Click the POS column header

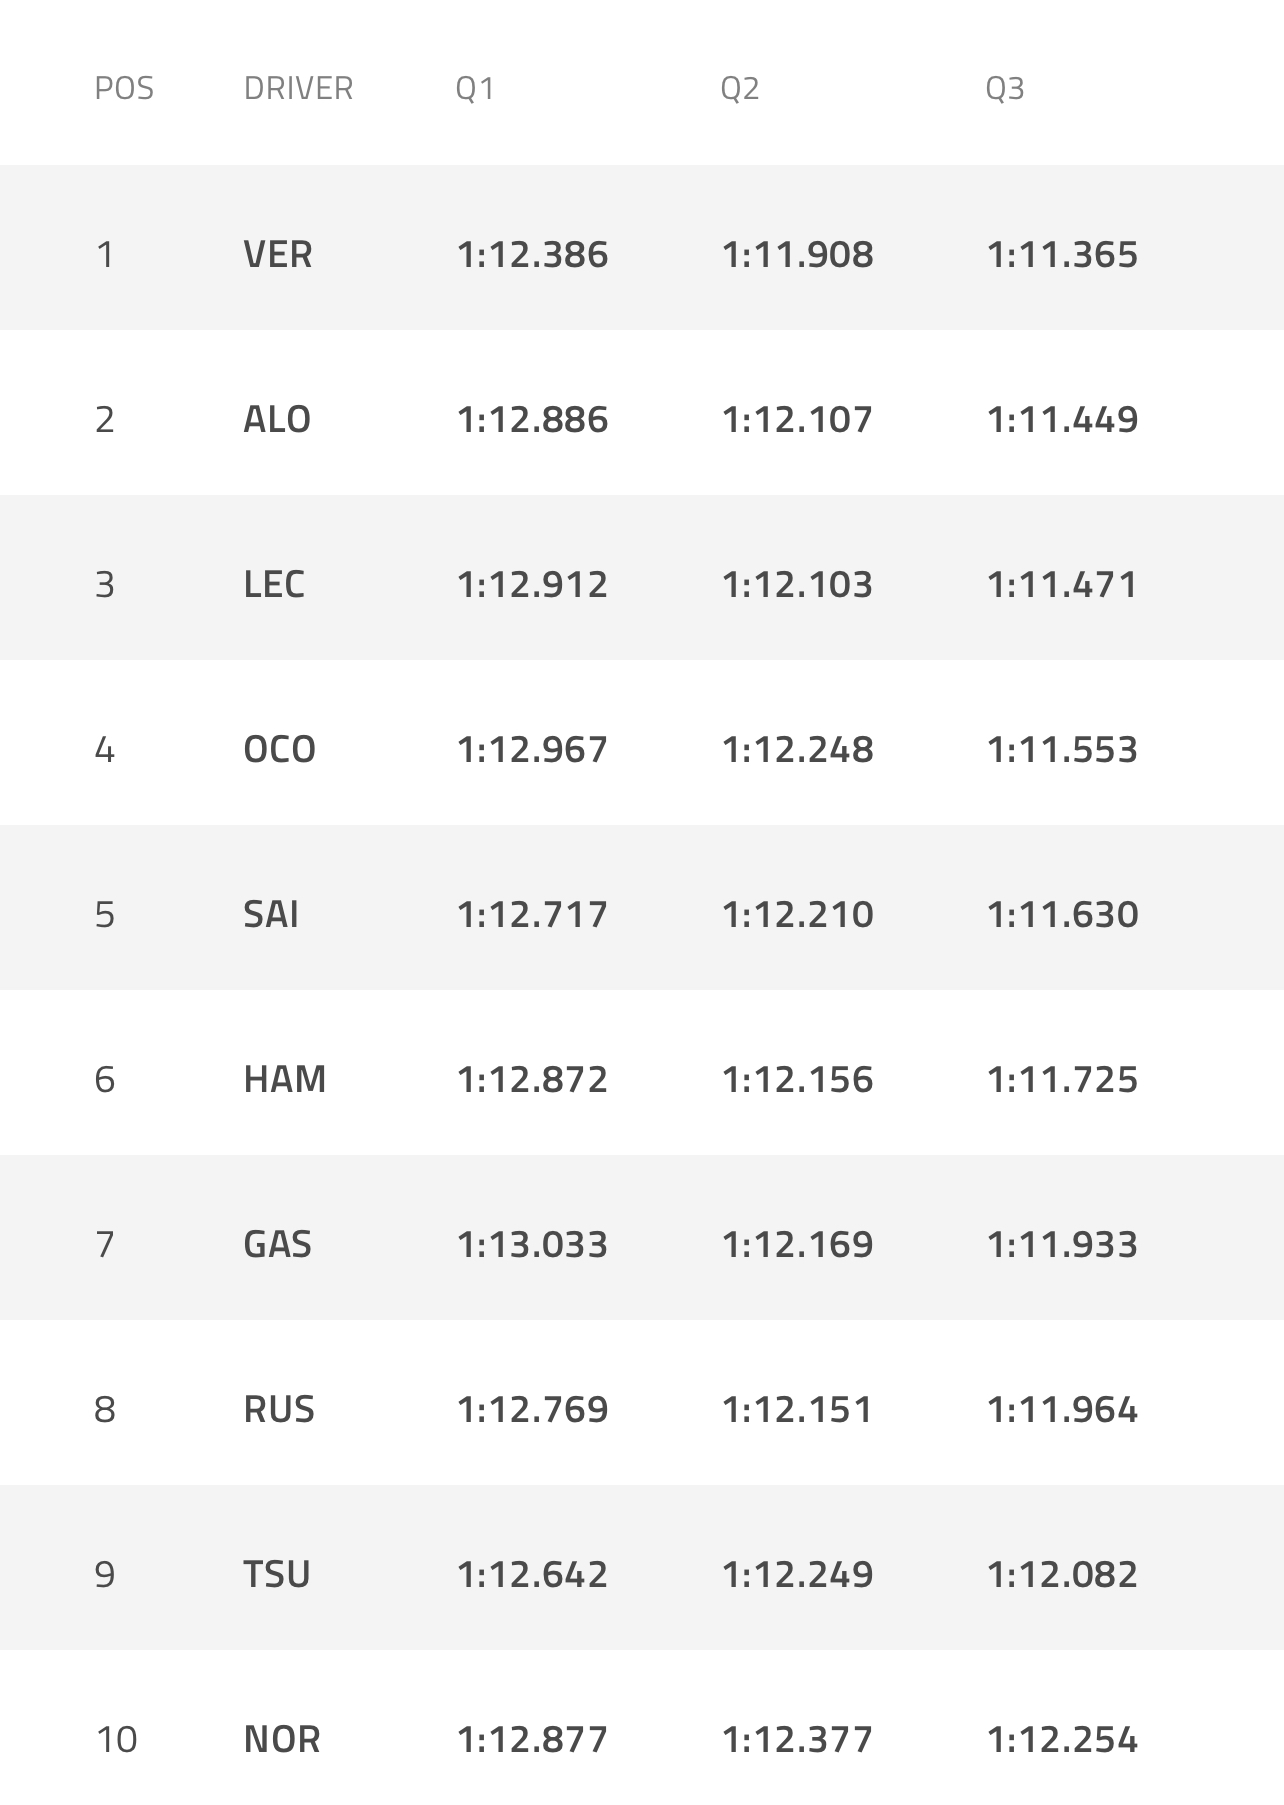pyautogui.click(x=124, y=89)
